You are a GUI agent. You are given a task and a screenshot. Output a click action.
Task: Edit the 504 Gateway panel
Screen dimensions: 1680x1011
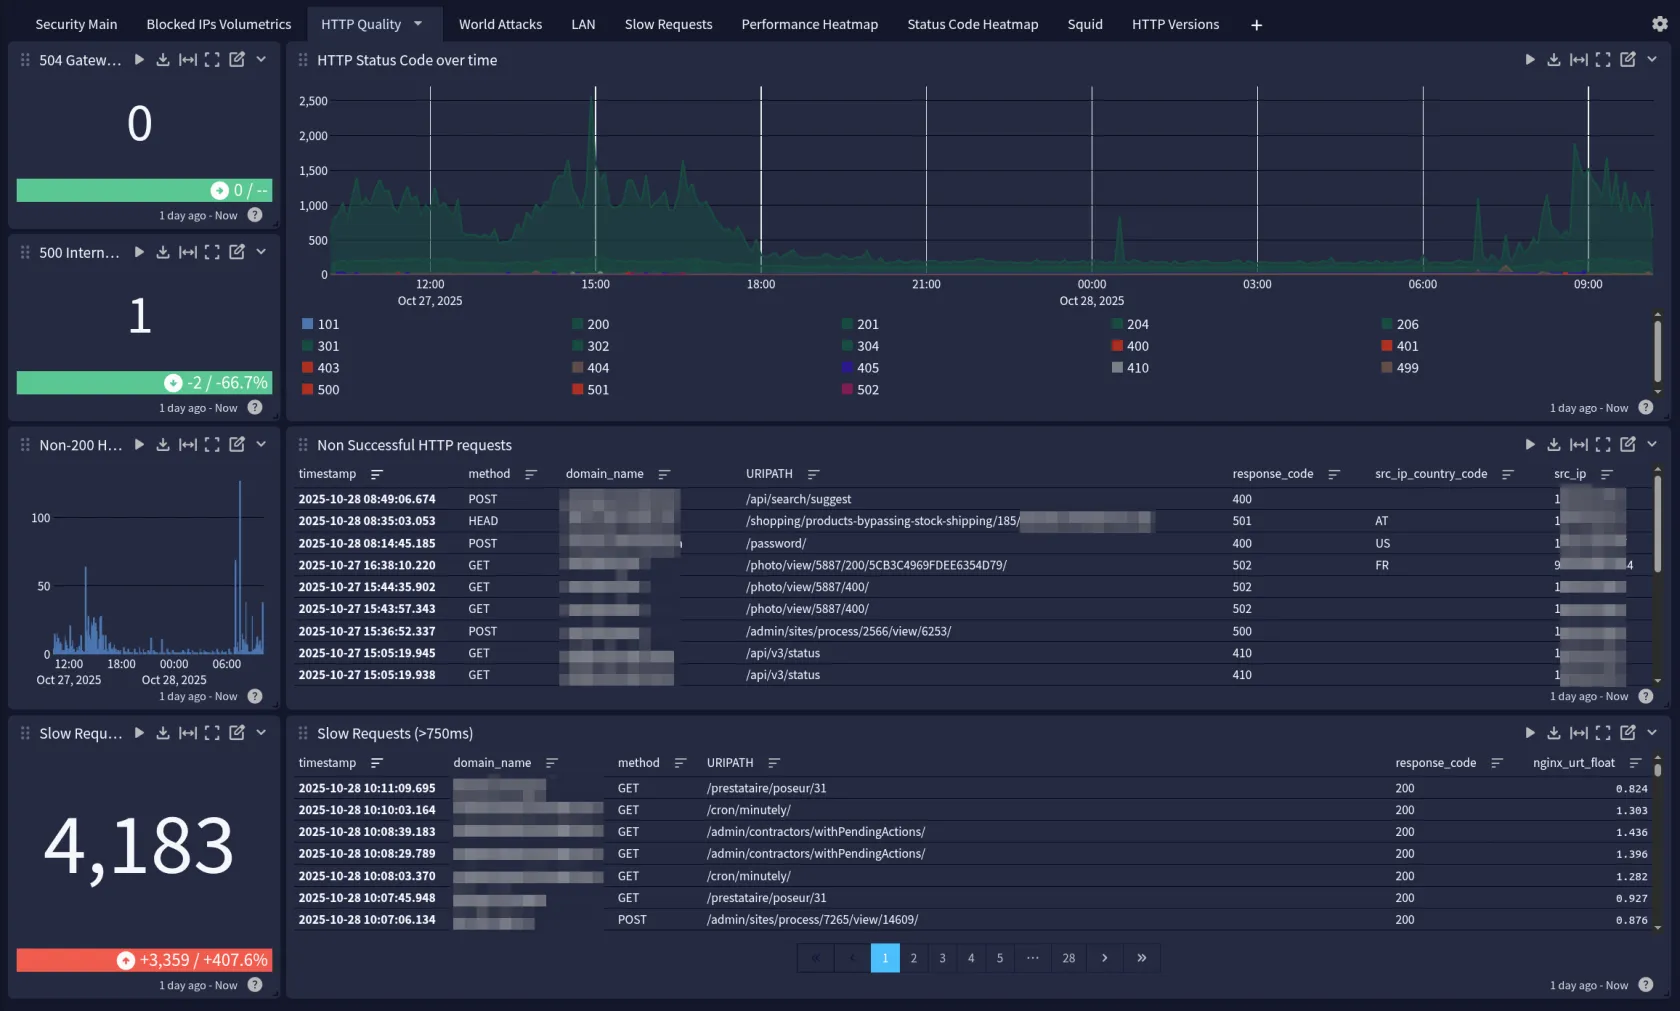tap(237, 60)
